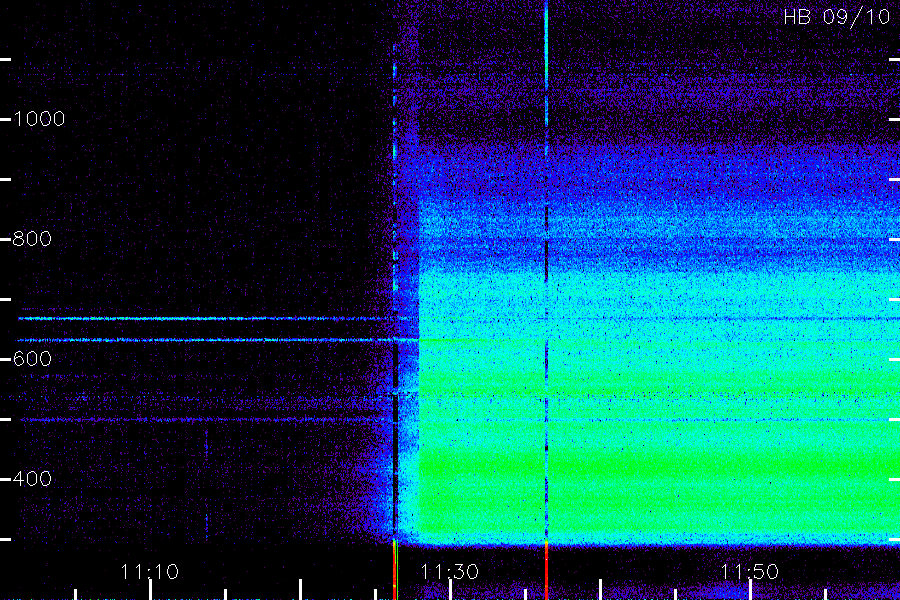Screen dimensions: 900x600
Task: Click the 600 frequency axis label
Action: tap(32, 359)
